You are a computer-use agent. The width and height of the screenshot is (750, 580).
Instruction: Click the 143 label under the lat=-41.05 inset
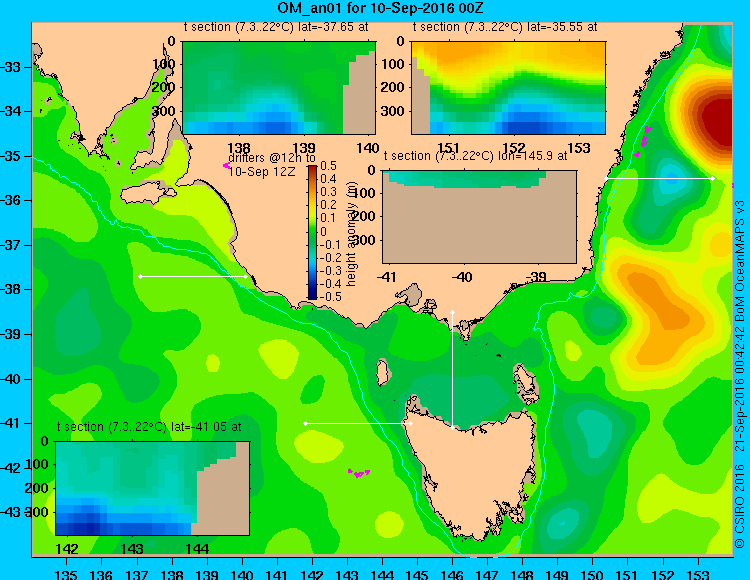132,548
